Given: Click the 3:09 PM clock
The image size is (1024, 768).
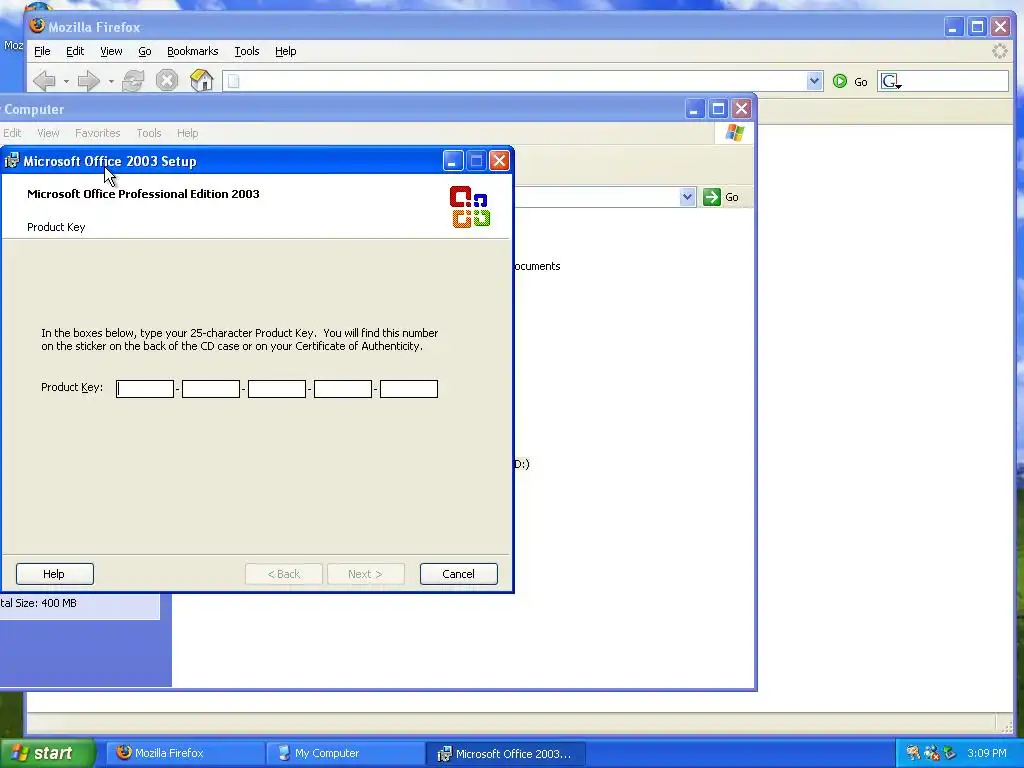Looking at the screenshot, I should pos(987,753).
